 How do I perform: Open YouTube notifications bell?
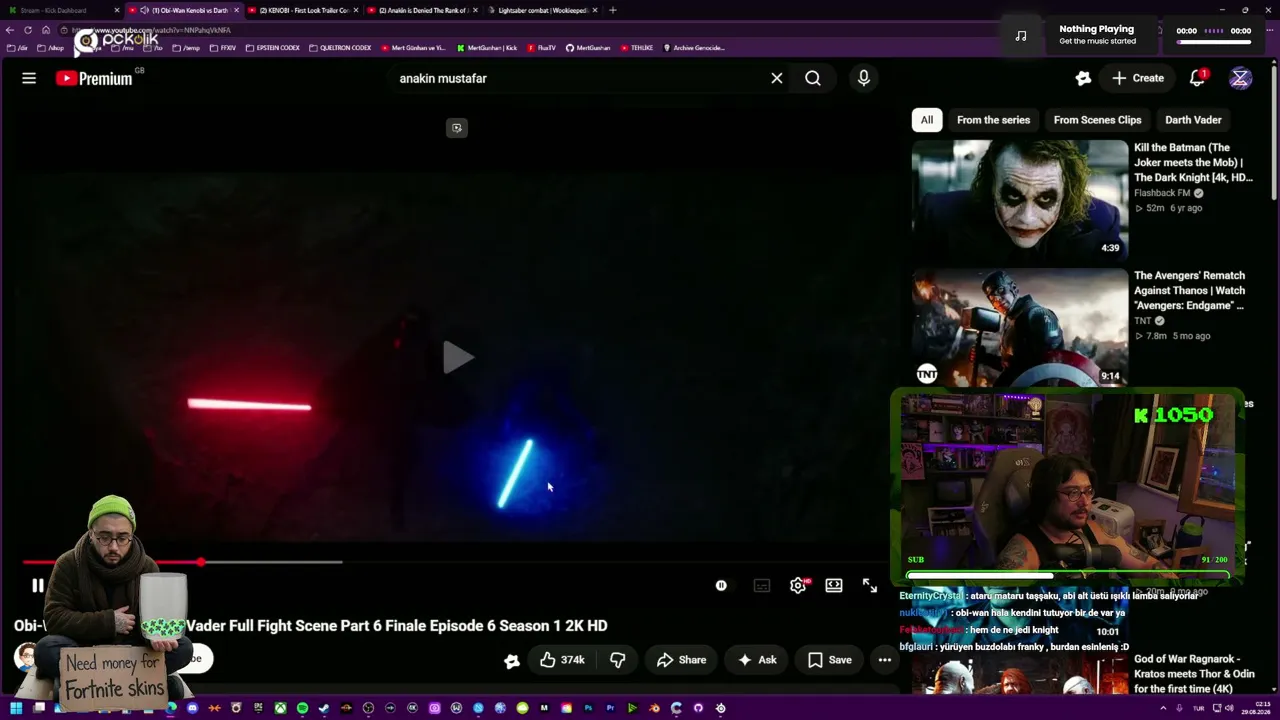point(1197,78)
